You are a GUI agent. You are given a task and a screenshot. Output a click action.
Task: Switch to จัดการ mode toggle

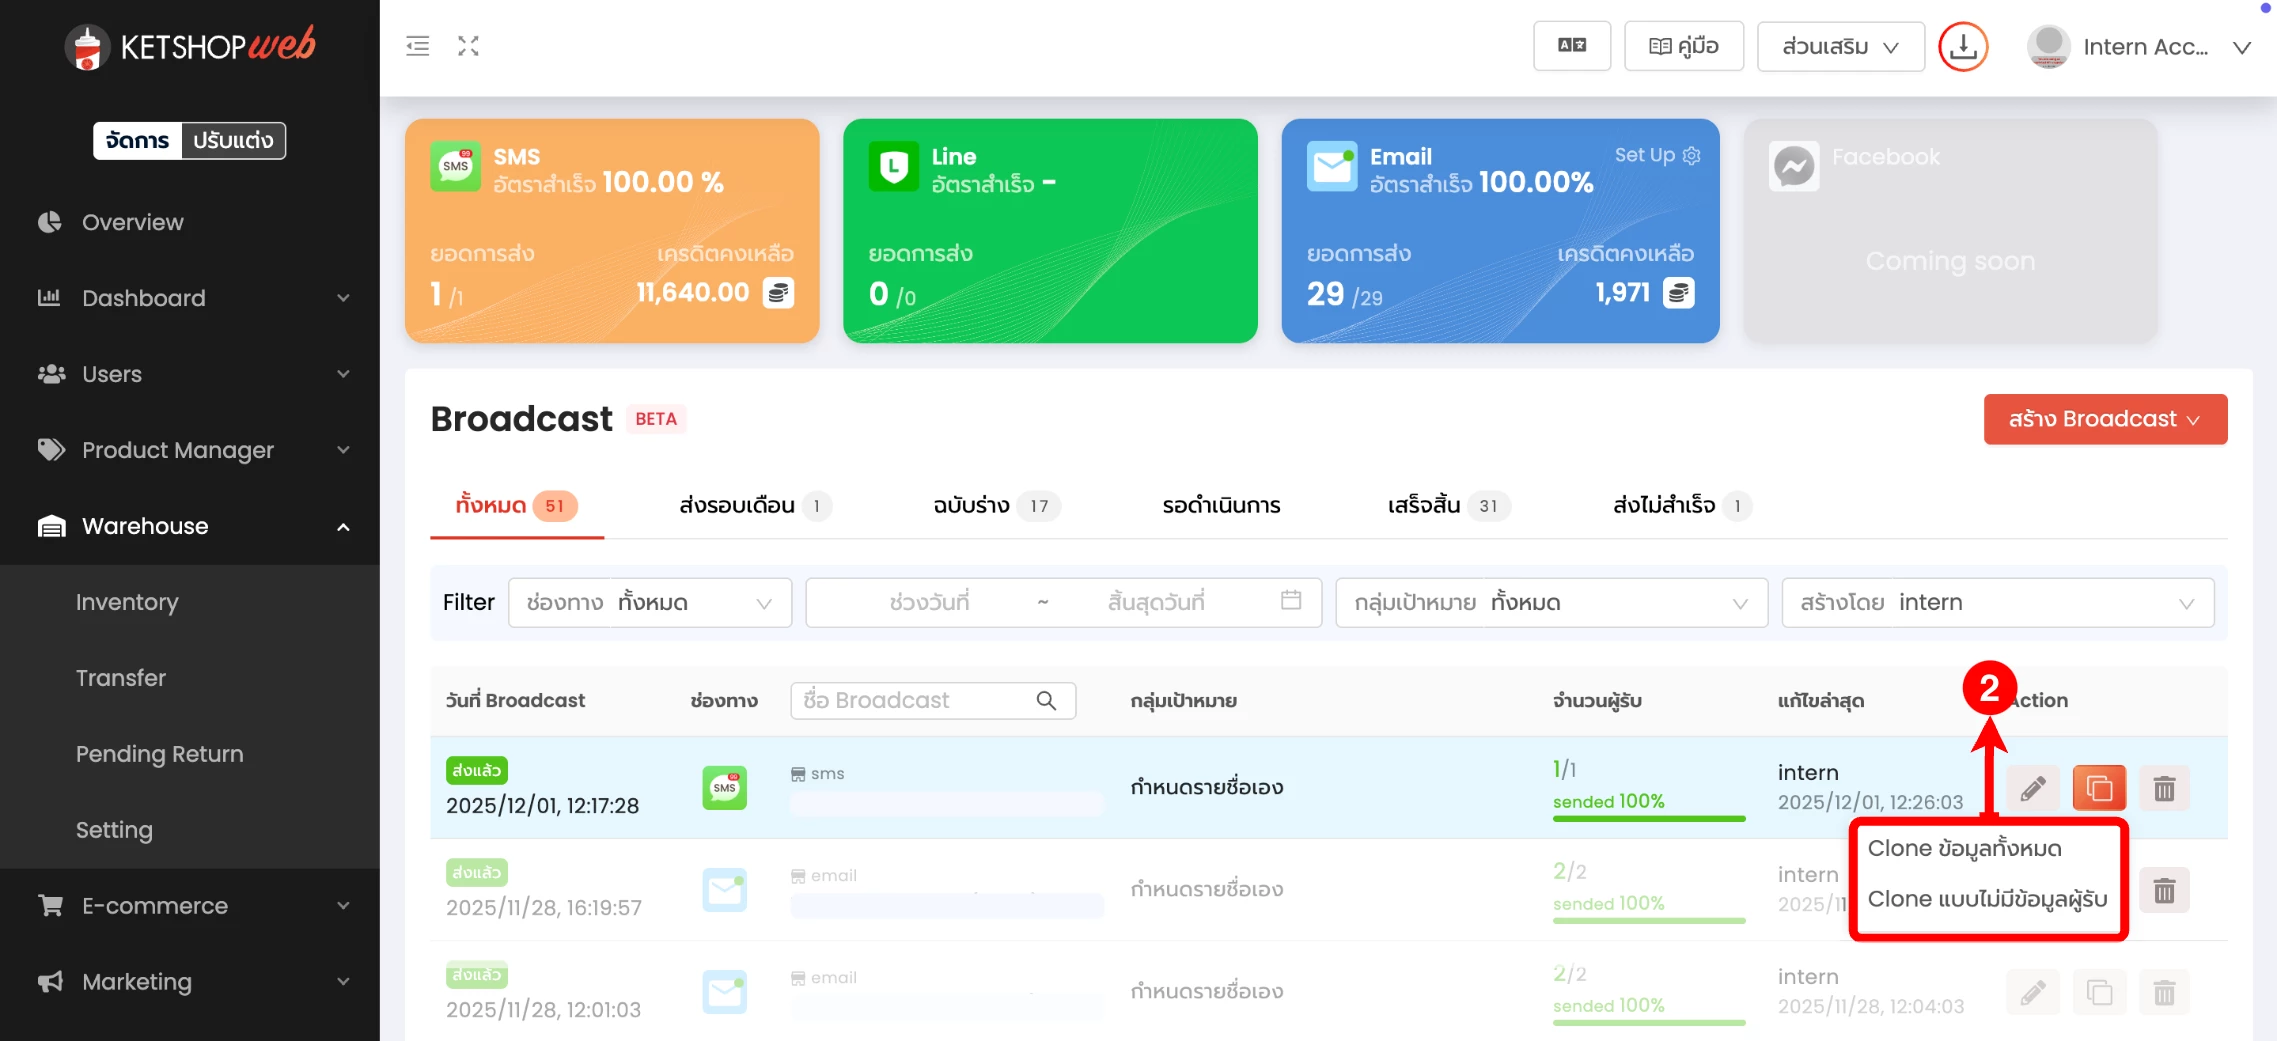pos(138,140)
